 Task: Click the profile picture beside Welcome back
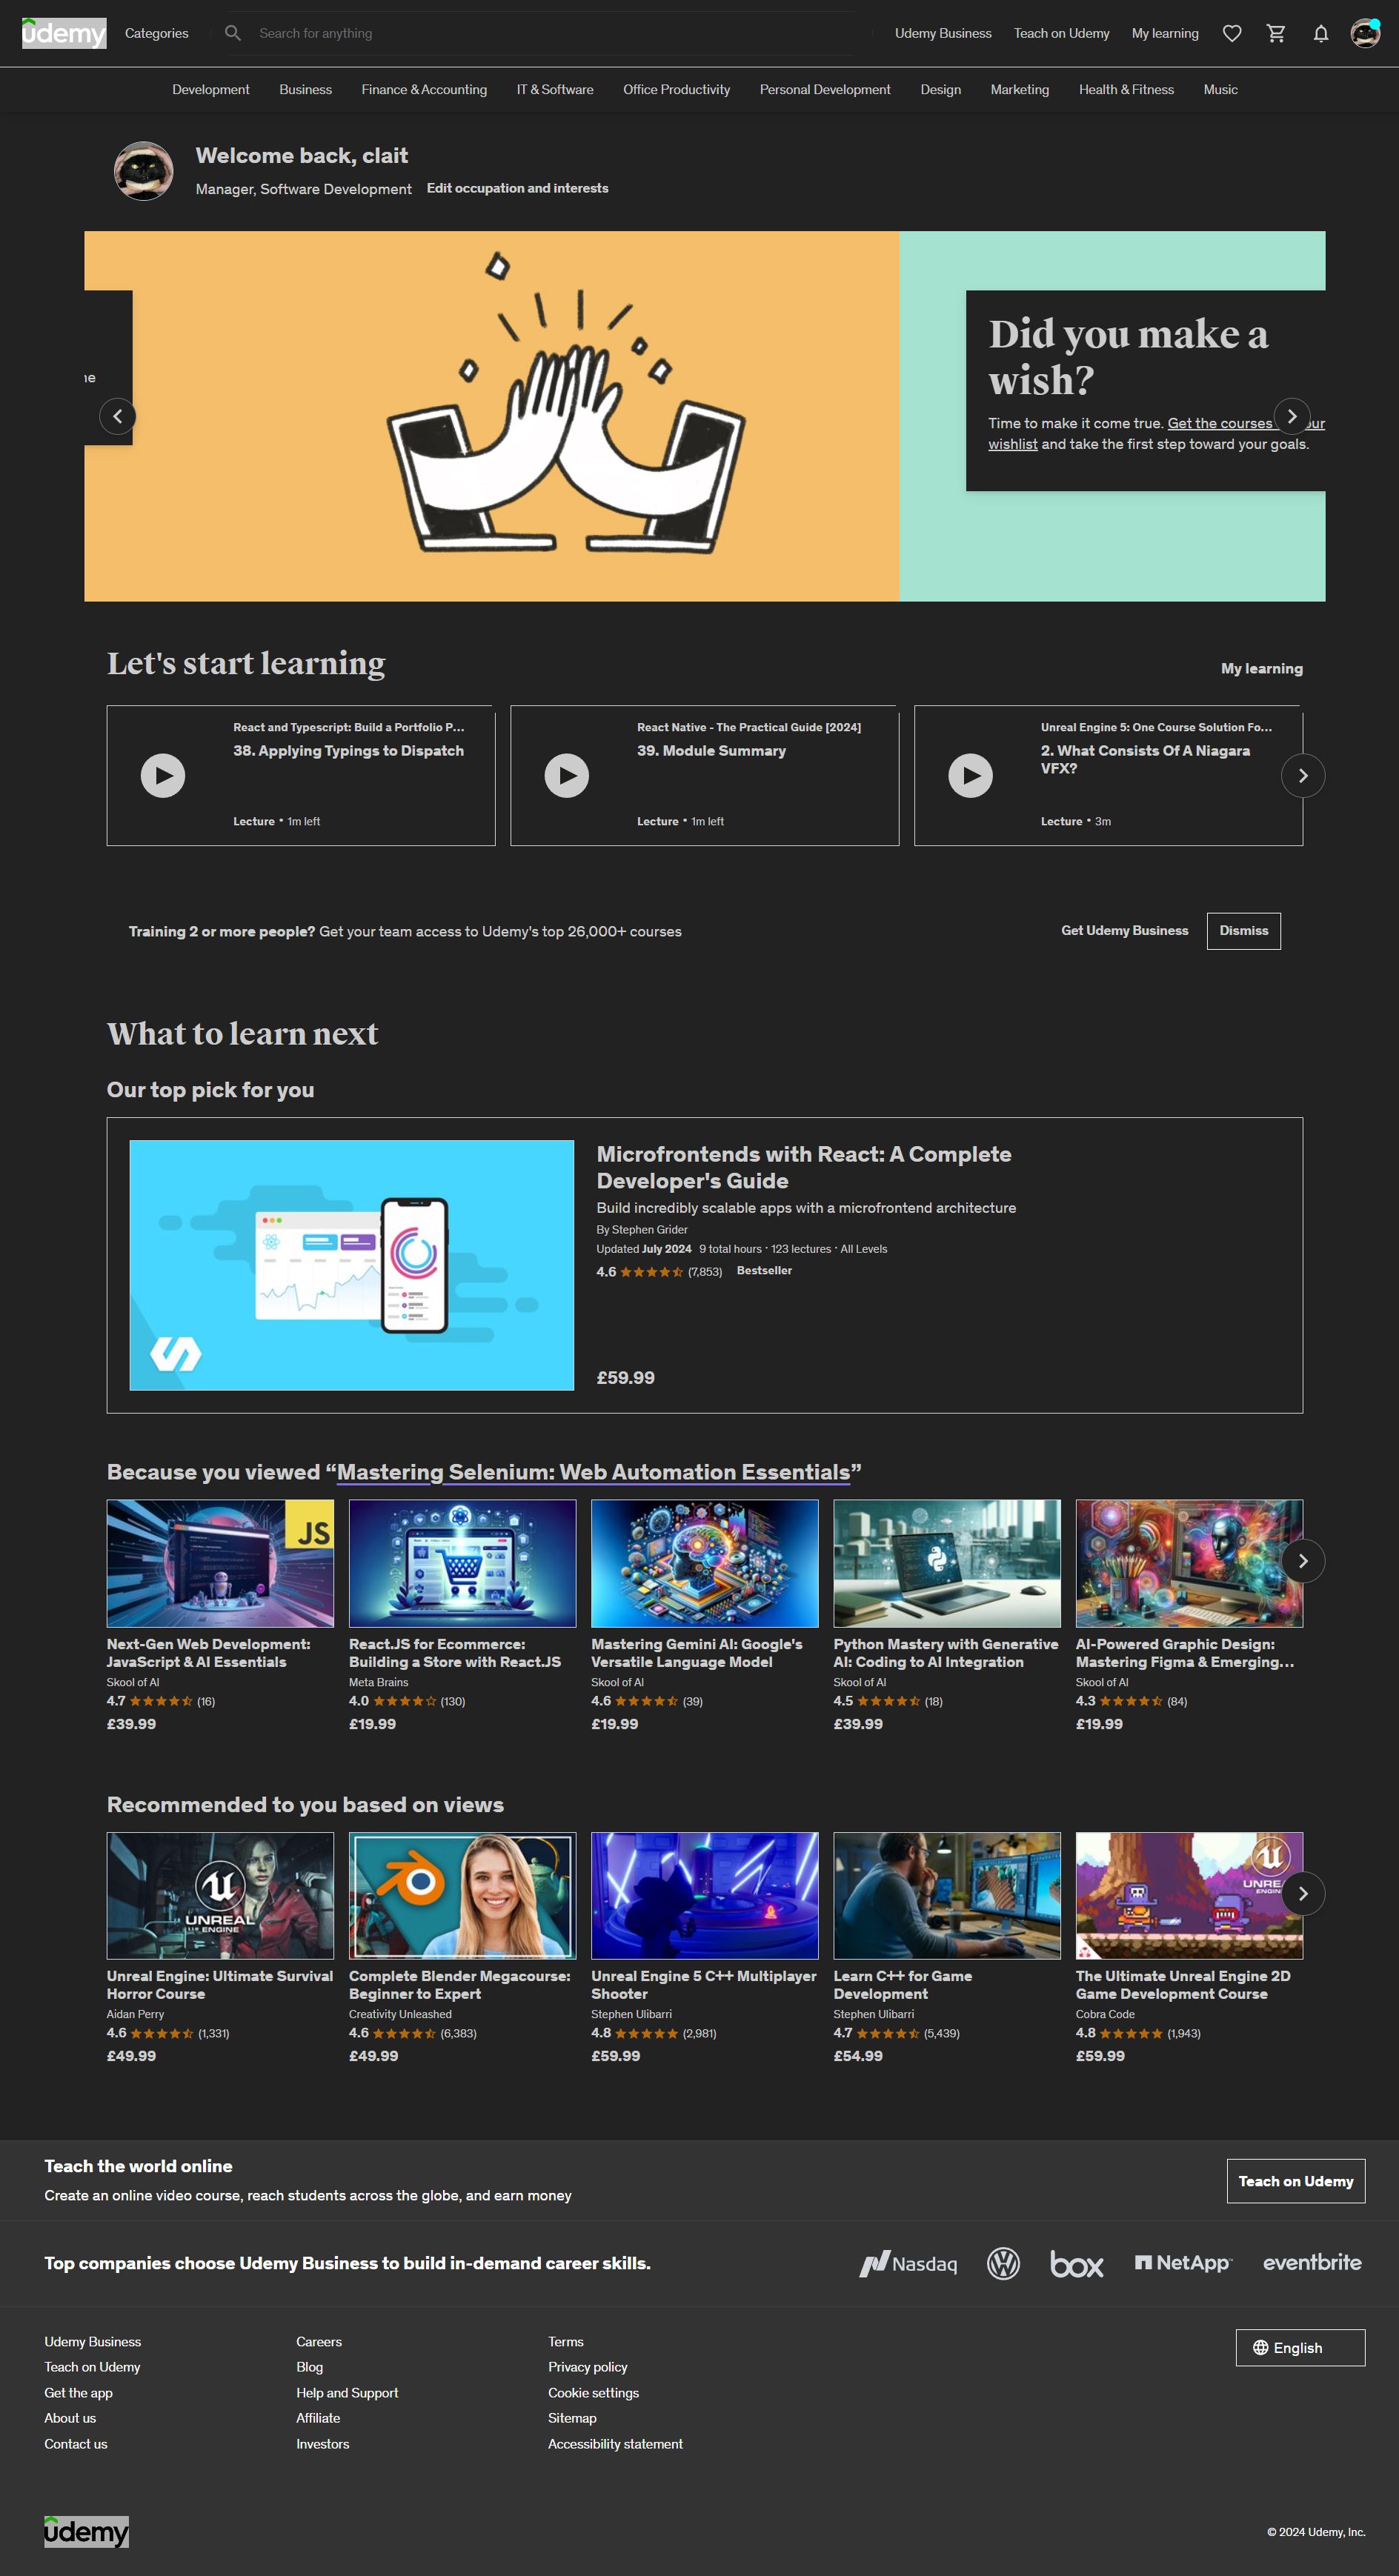point(144,171)
